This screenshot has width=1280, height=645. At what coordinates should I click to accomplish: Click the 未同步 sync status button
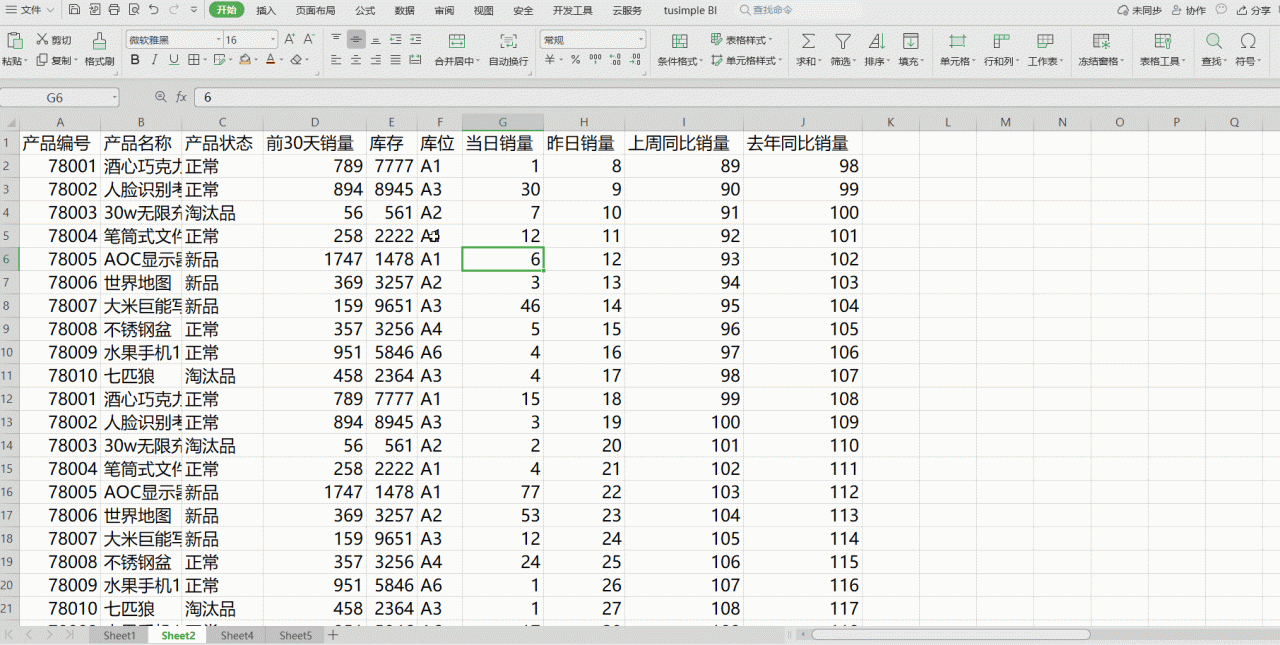(x=1139, y=10)
